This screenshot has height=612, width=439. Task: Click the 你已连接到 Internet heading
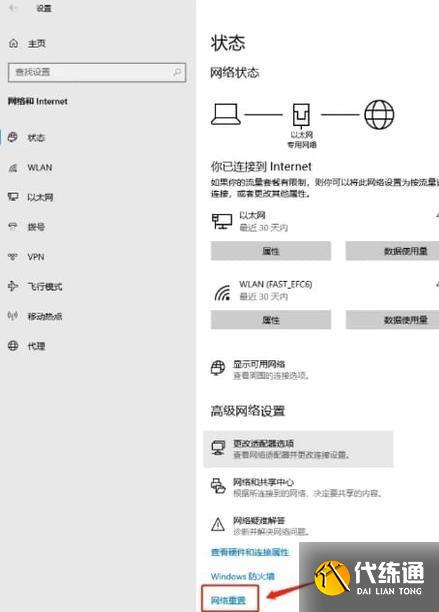pyautogui.click(x=261, y=167)
